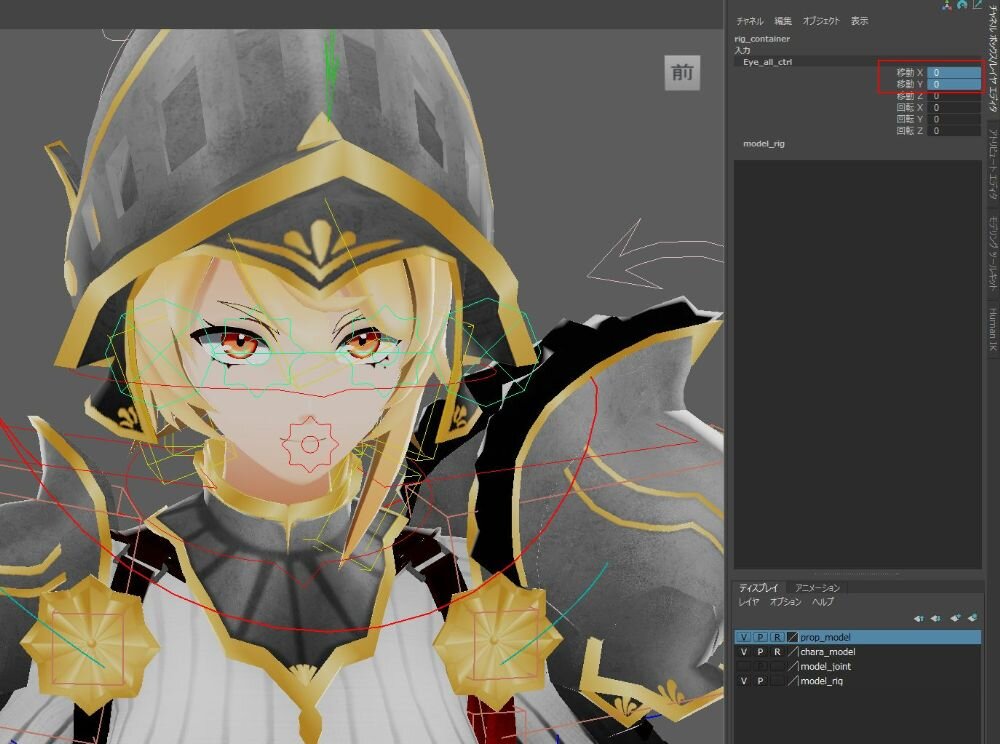Select the model_rig layer row
This screenshot has width=1000, height=744.
821,681
